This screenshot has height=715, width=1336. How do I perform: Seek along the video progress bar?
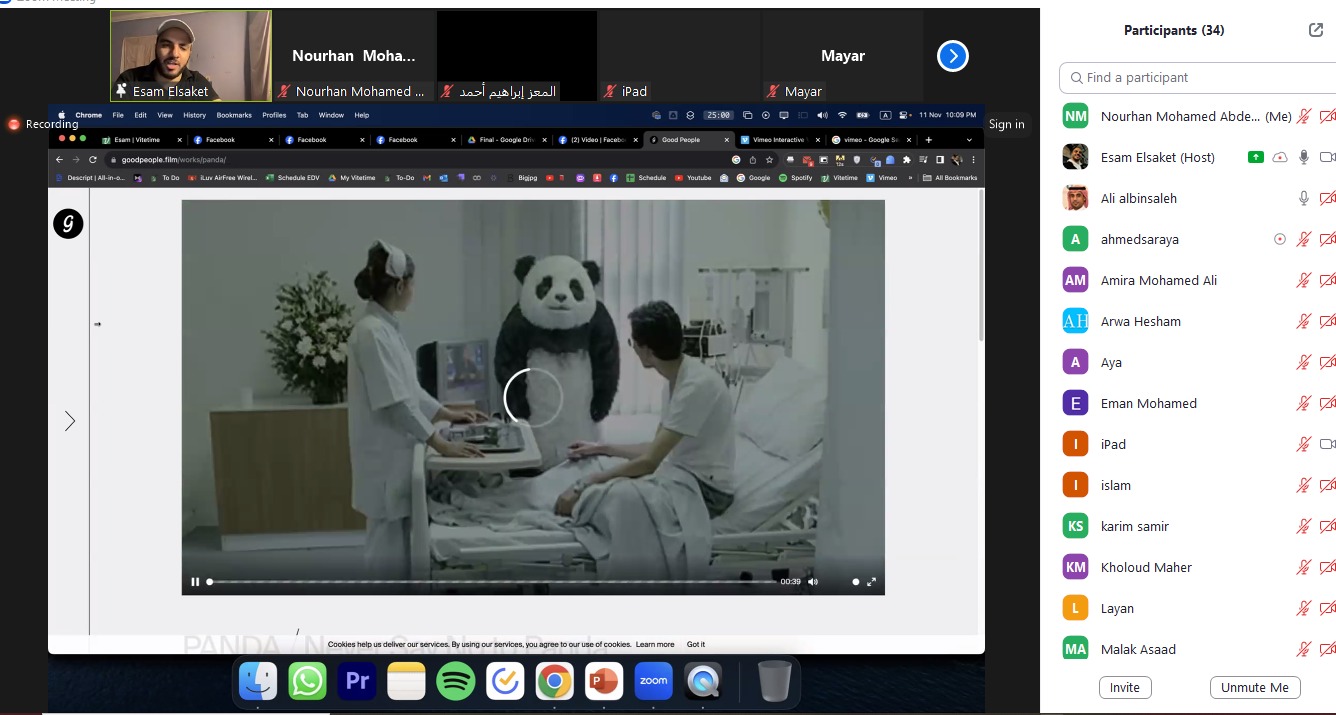(x=491, y=581)
